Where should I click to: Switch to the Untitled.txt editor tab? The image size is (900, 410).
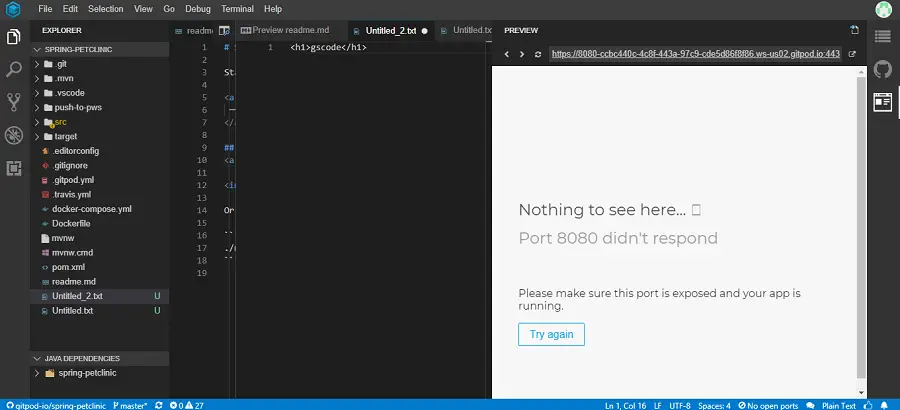click(x=465, y=30)
